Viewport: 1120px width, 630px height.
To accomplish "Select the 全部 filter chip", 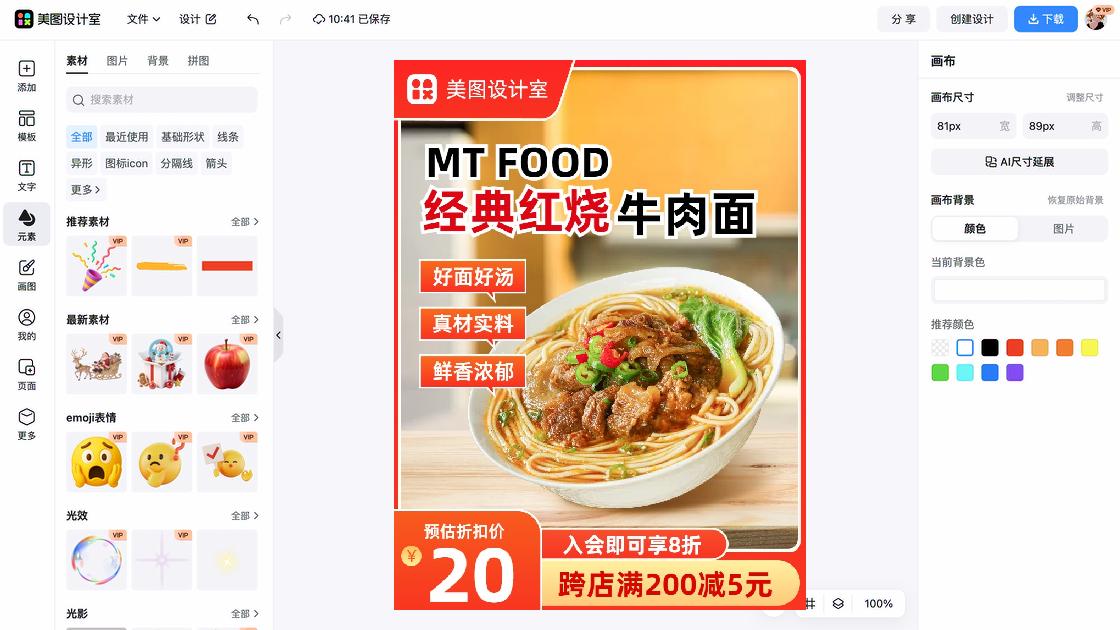I will pyautogui.click(x=81, y=136).
